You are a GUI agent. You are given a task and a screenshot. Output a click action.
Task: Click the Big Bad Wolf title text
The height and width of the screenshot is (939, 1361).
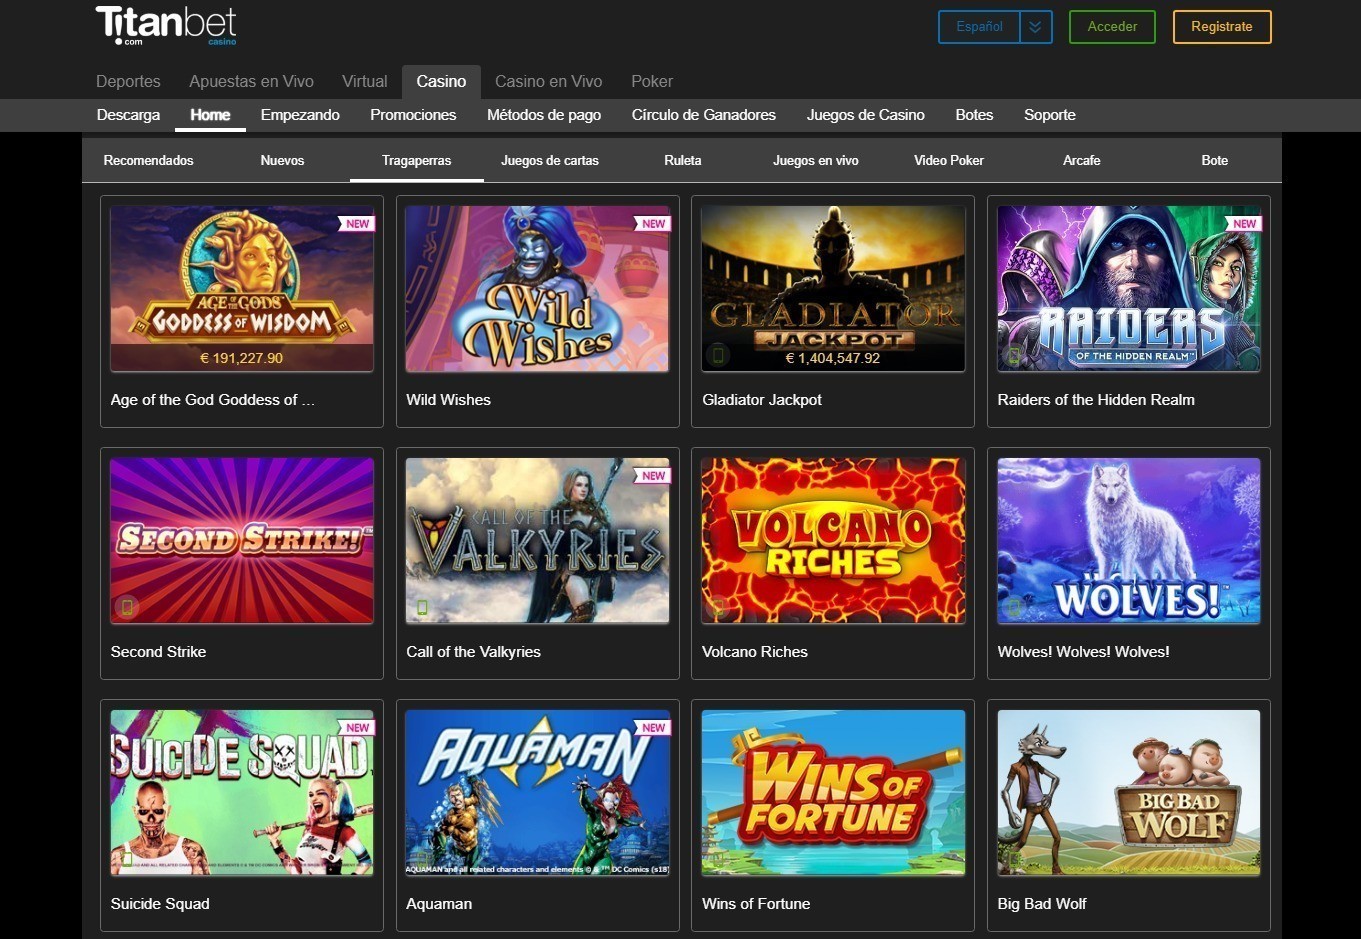tap(1042, 904)
